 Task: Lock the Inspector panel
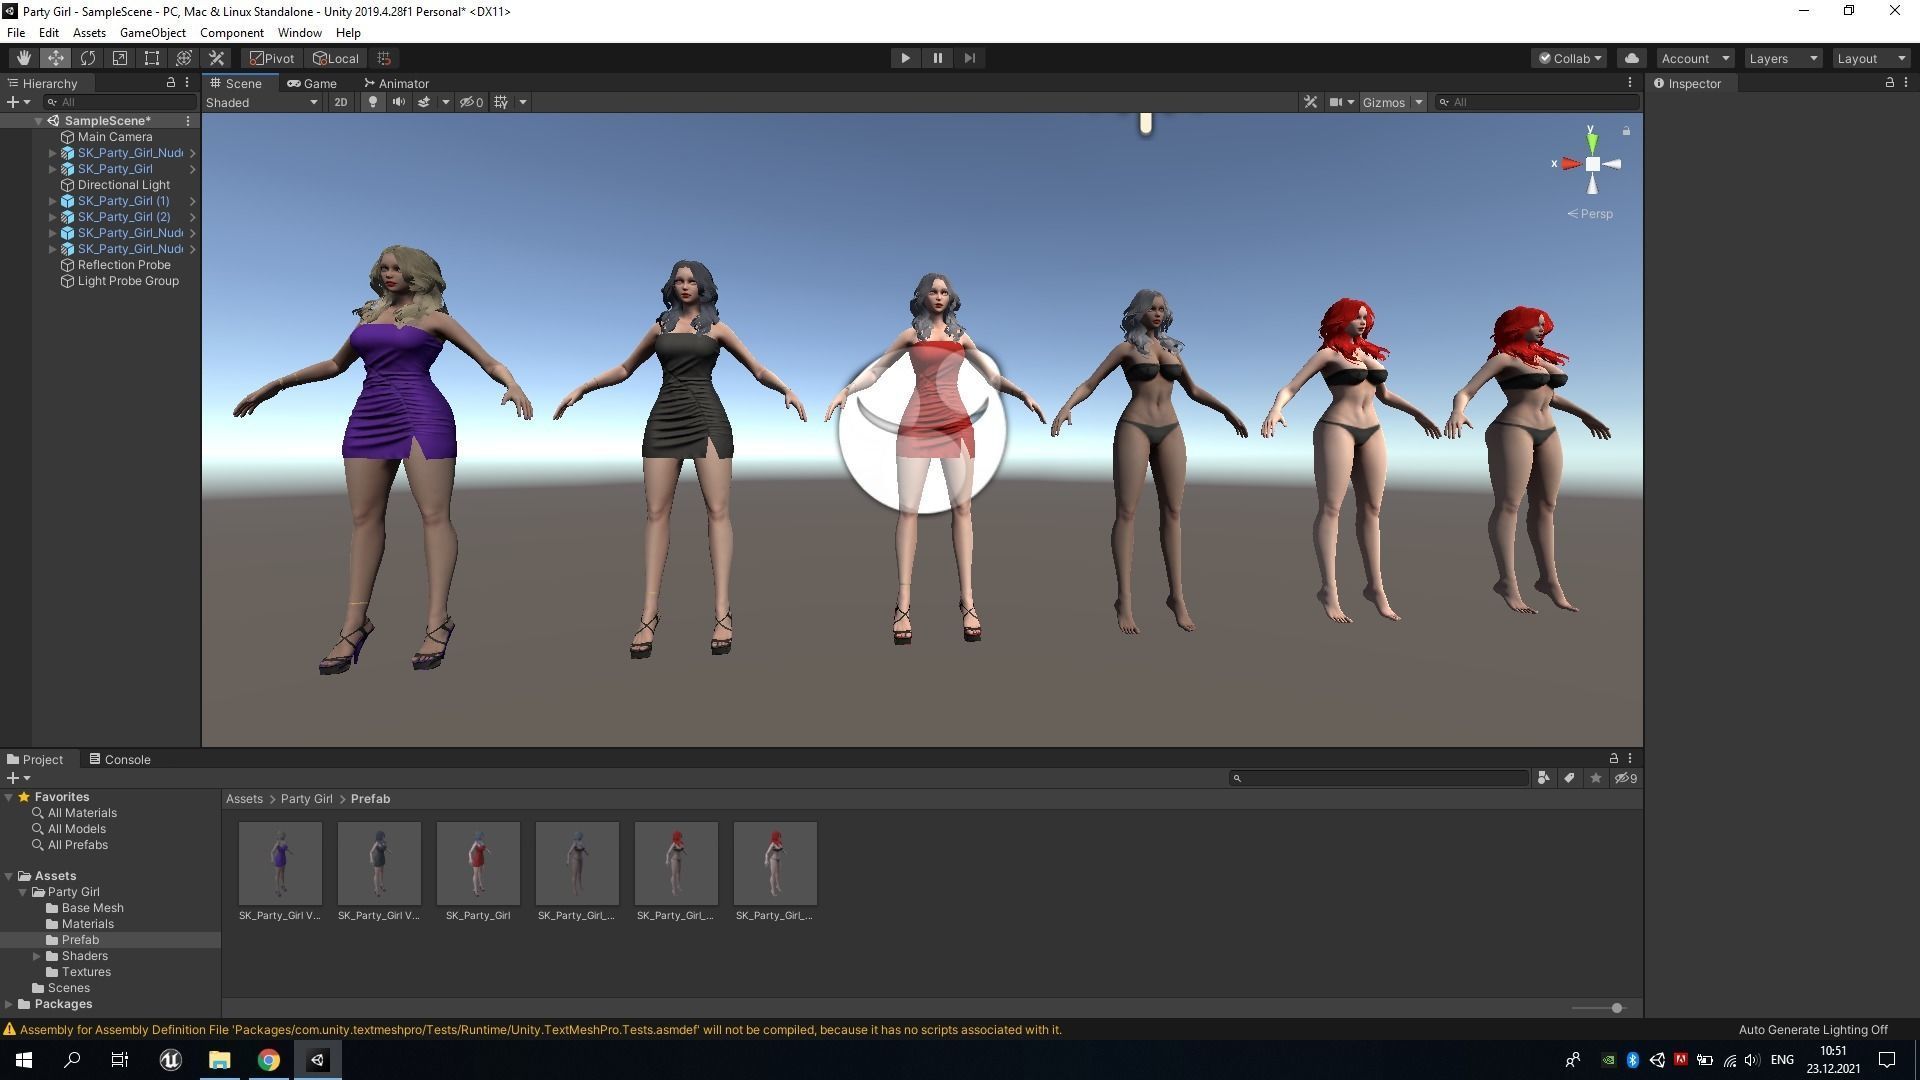(x=1889, y=83)
